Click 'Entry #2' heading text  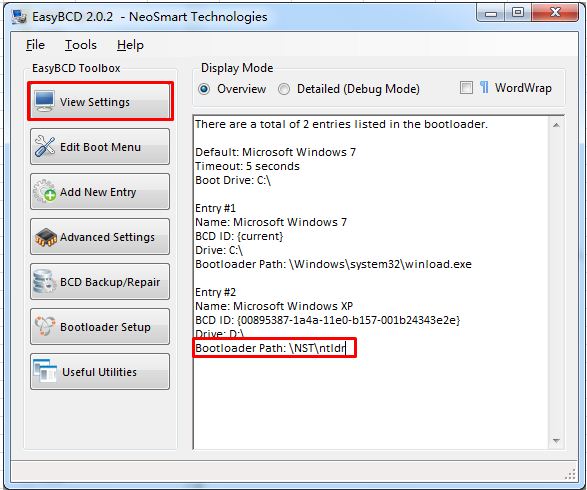(x=215, y=292)
